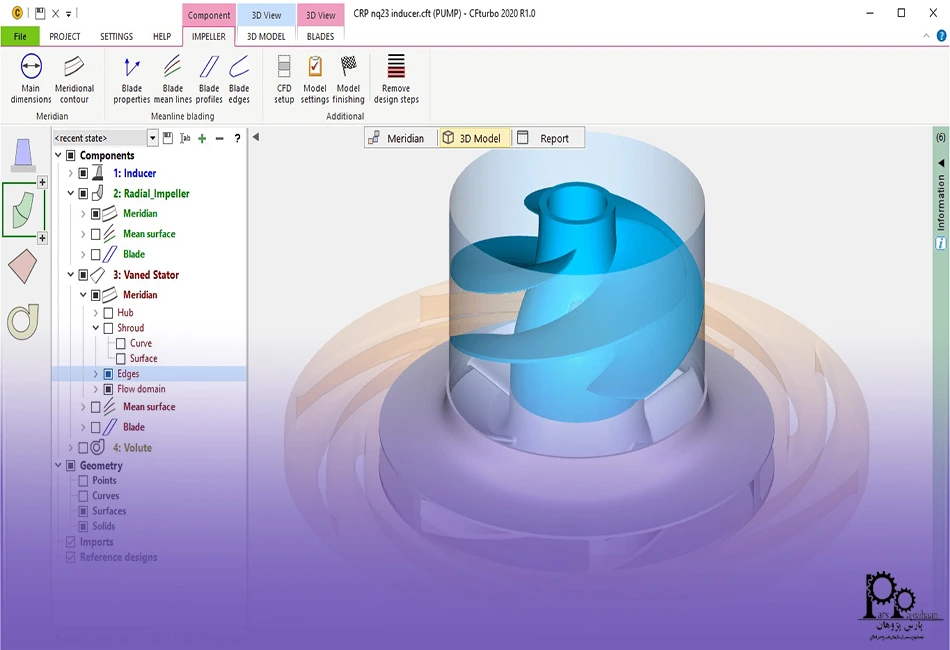
Task: Check the Shroud Curve checkbox
Action: pos(121,344)
